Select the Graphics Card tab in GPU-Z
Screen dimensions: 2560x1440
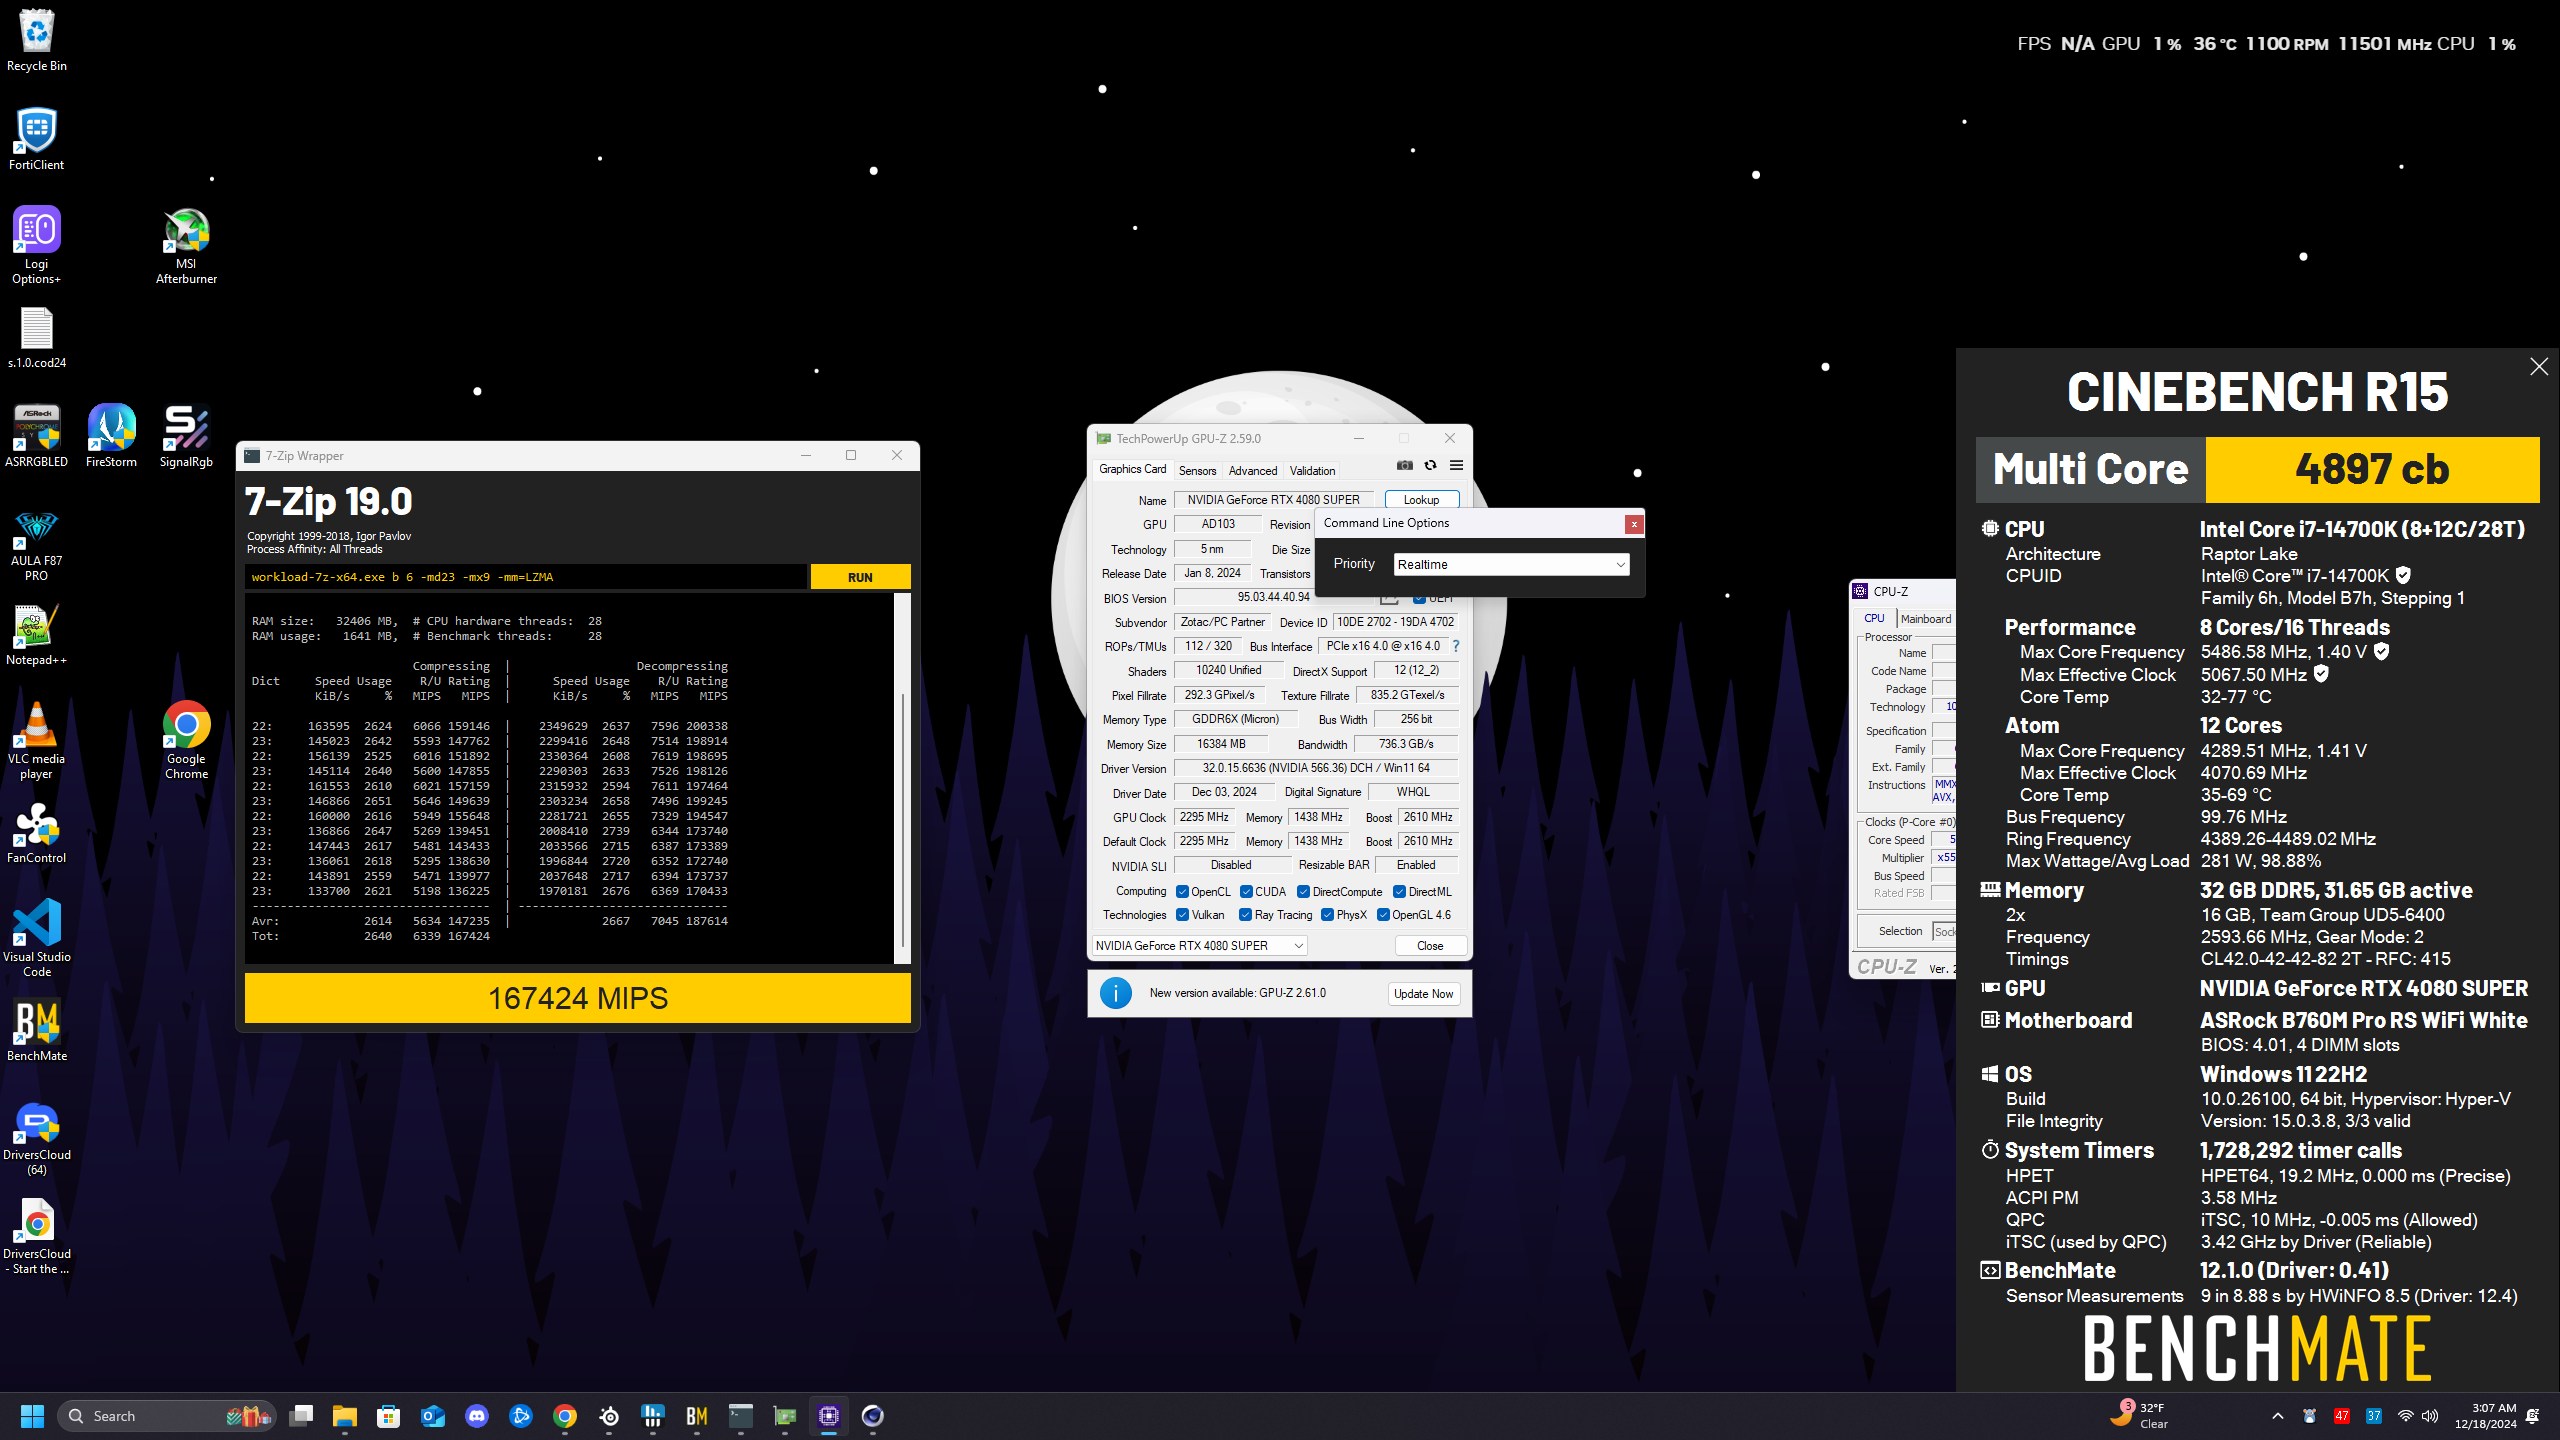tap(1132, 469)
